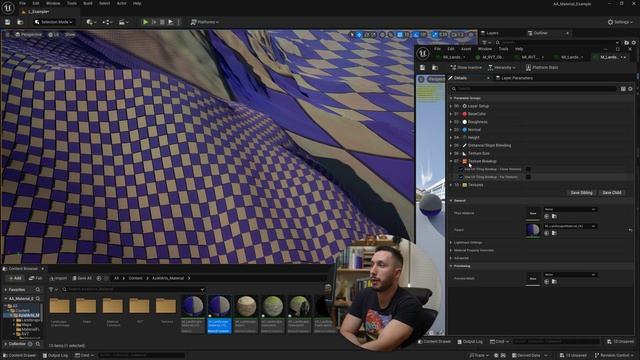Toggle override checkbox for UV Tiling Breakup Far Textures

(461, 177)
